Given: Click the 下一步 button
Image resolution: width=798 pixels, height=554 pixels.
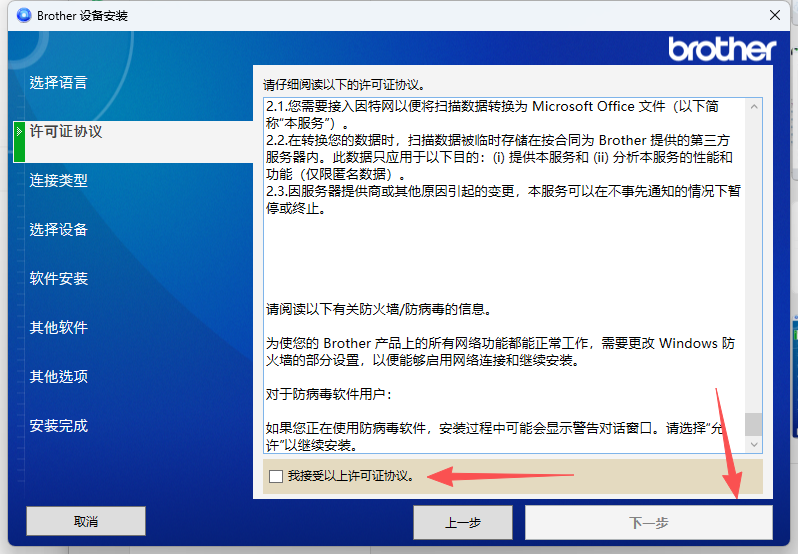Looking at the screenshot, I should click(x=648, y=522).
